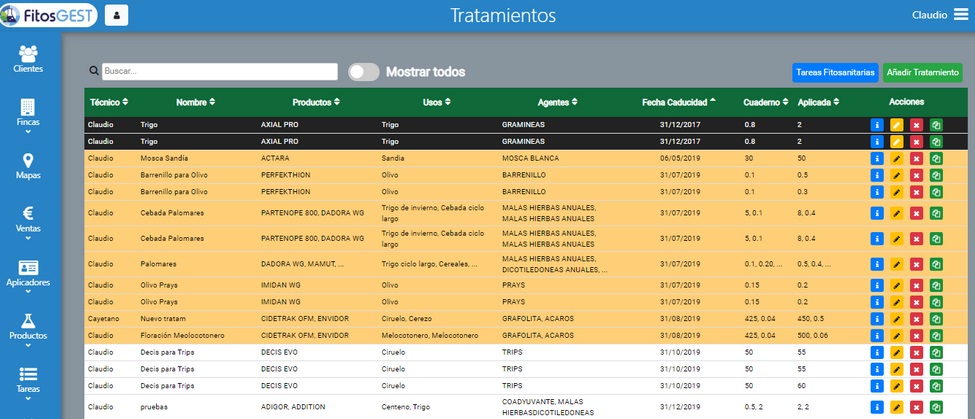The image size is (975, 419).
Task: Click the user profile icon button
Action: pos(116,15)
